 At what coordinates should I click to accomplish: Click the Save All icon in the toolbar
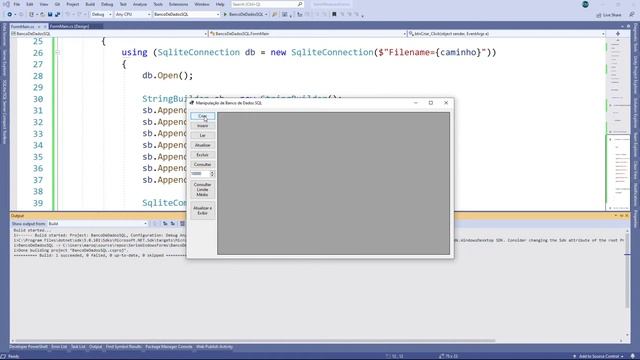[58, 14]
